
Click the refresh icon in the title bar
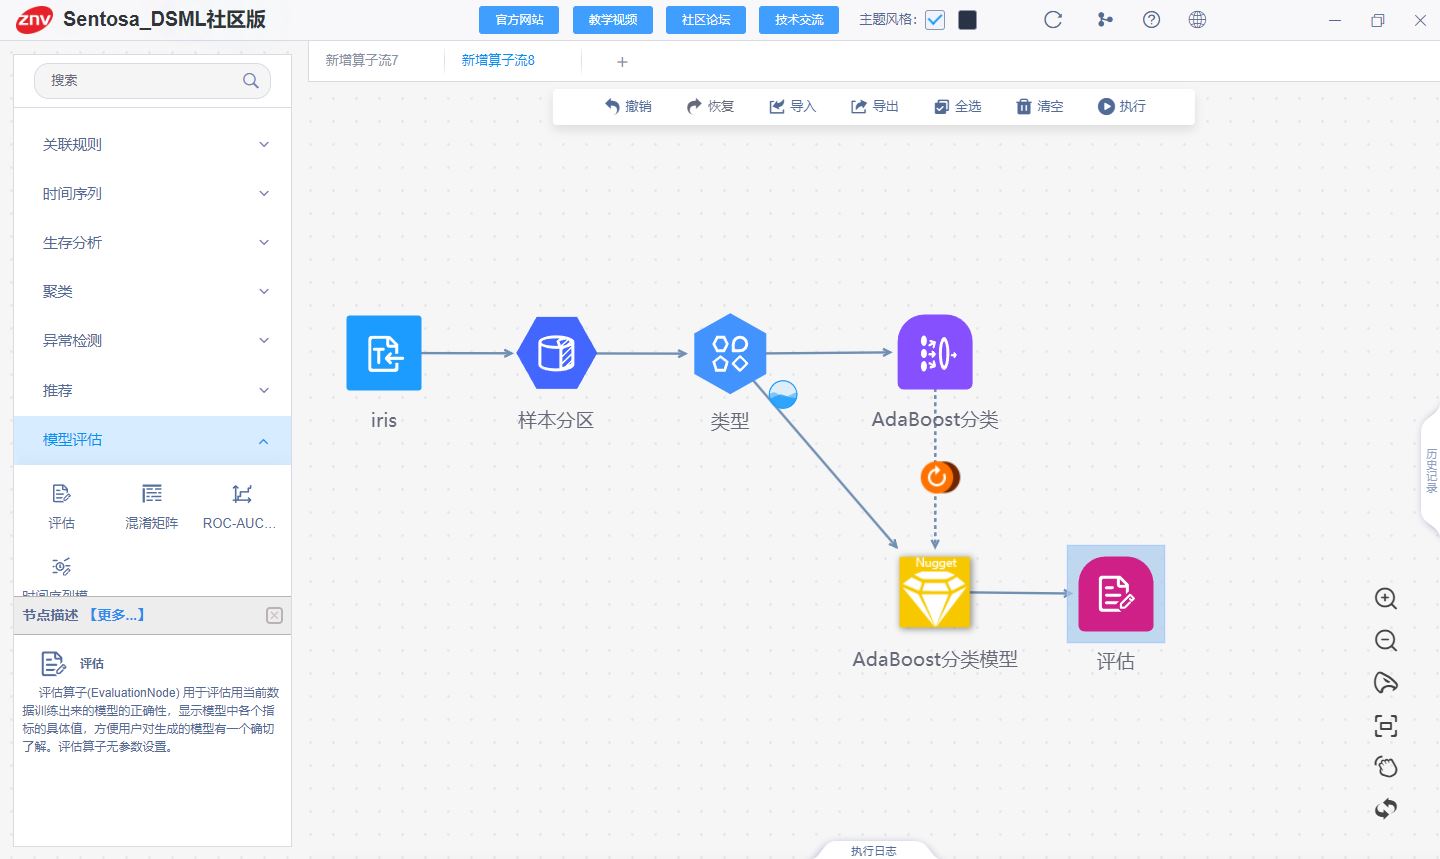point(1053,19)
